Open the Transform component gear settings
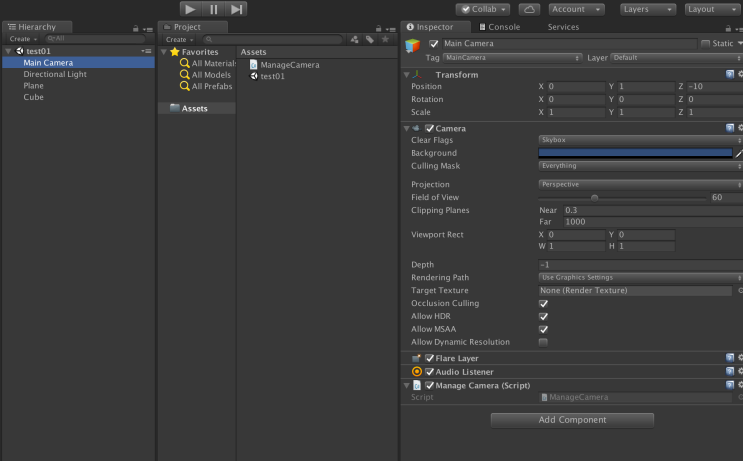743x461 pixels. coord(740,74)
